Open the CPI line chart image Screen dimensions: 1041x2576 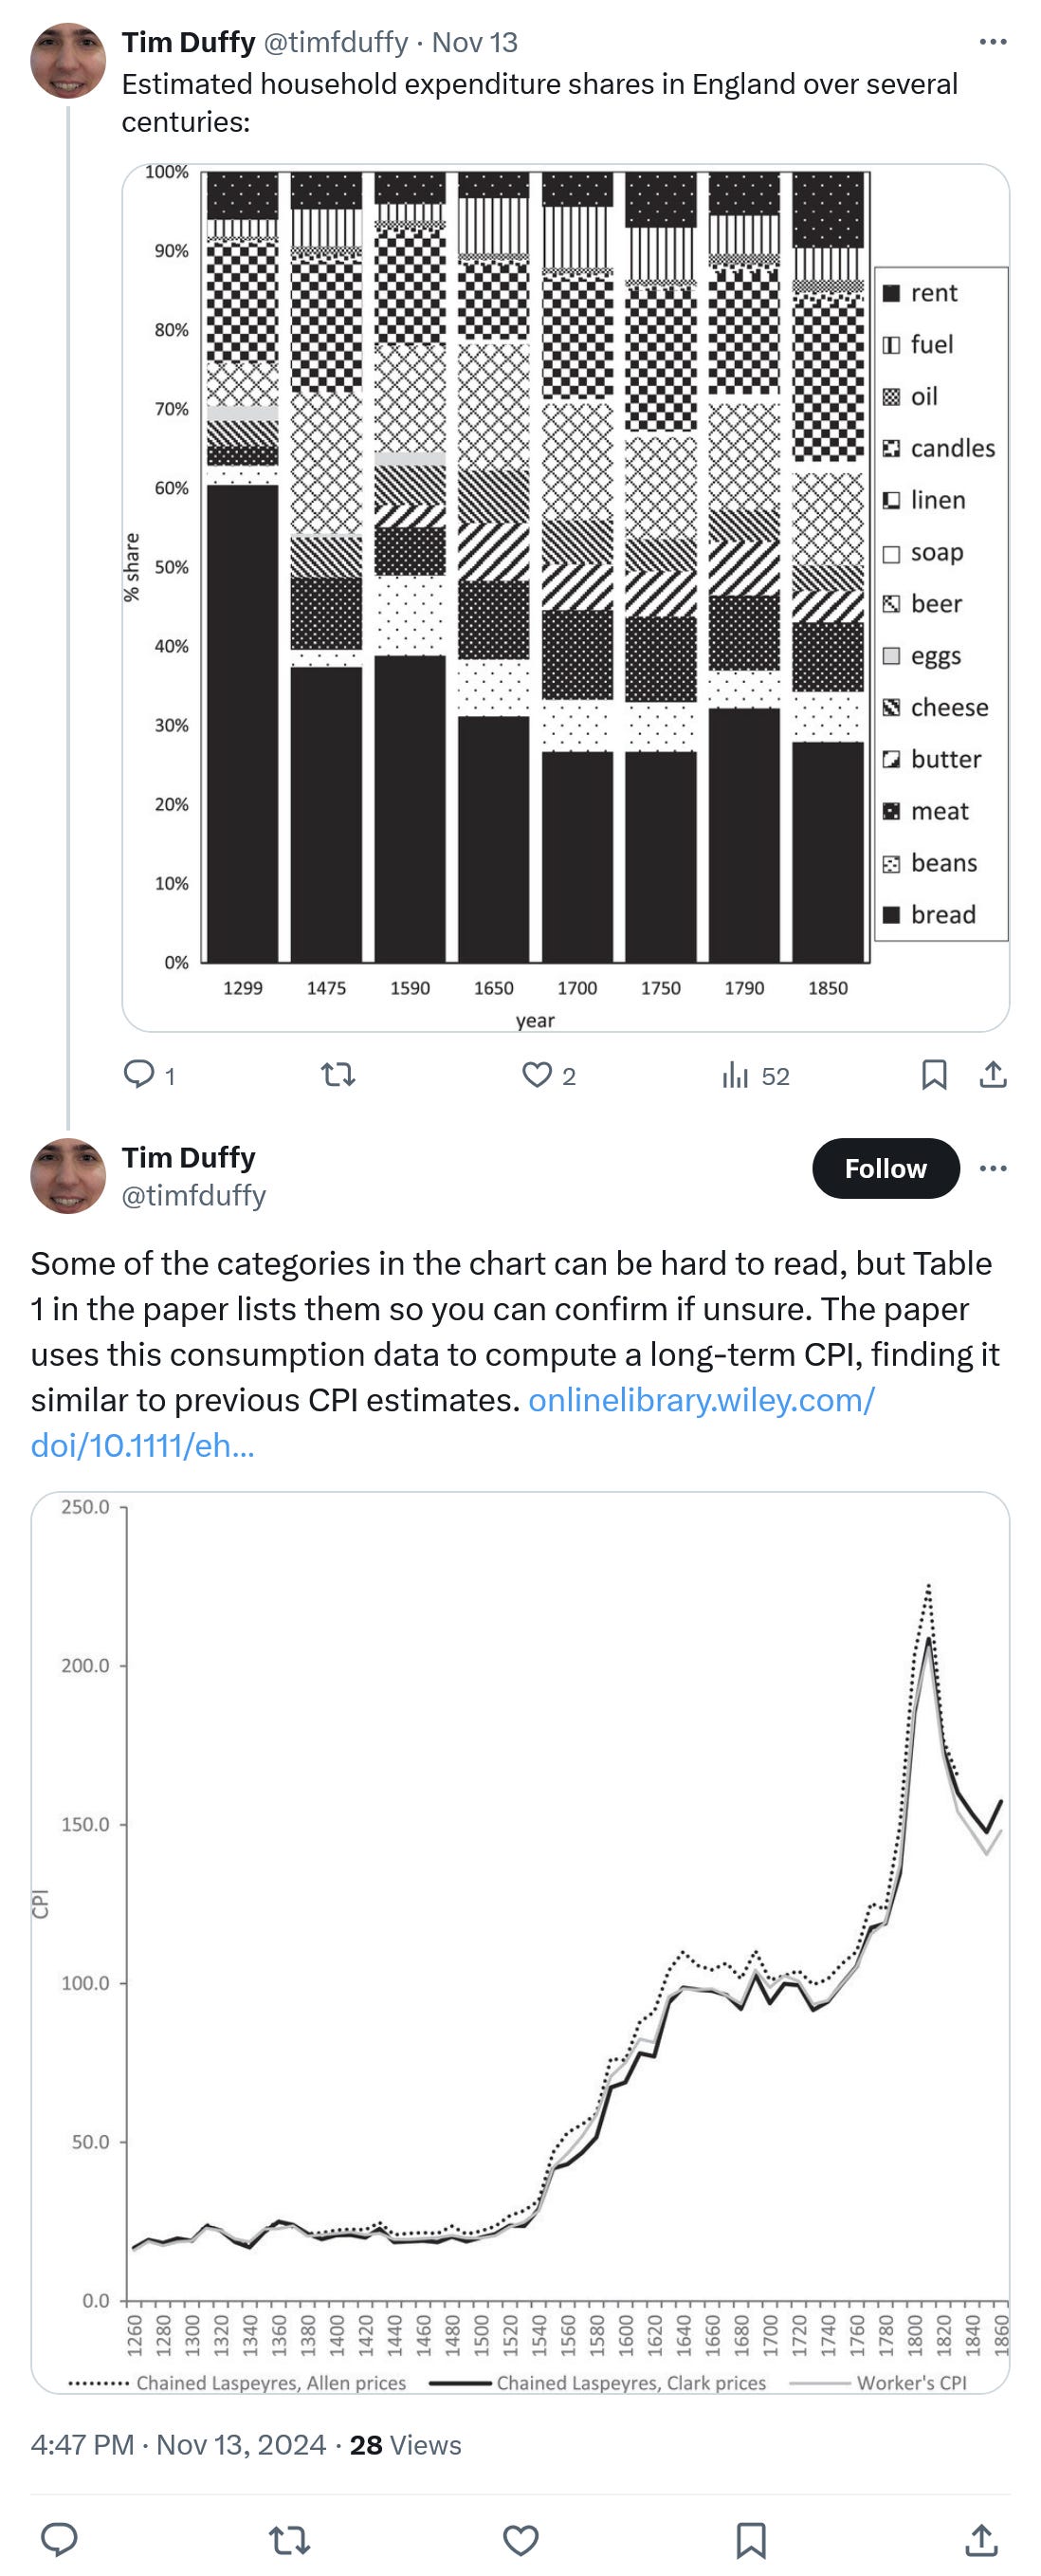[x=520, y=1941]
